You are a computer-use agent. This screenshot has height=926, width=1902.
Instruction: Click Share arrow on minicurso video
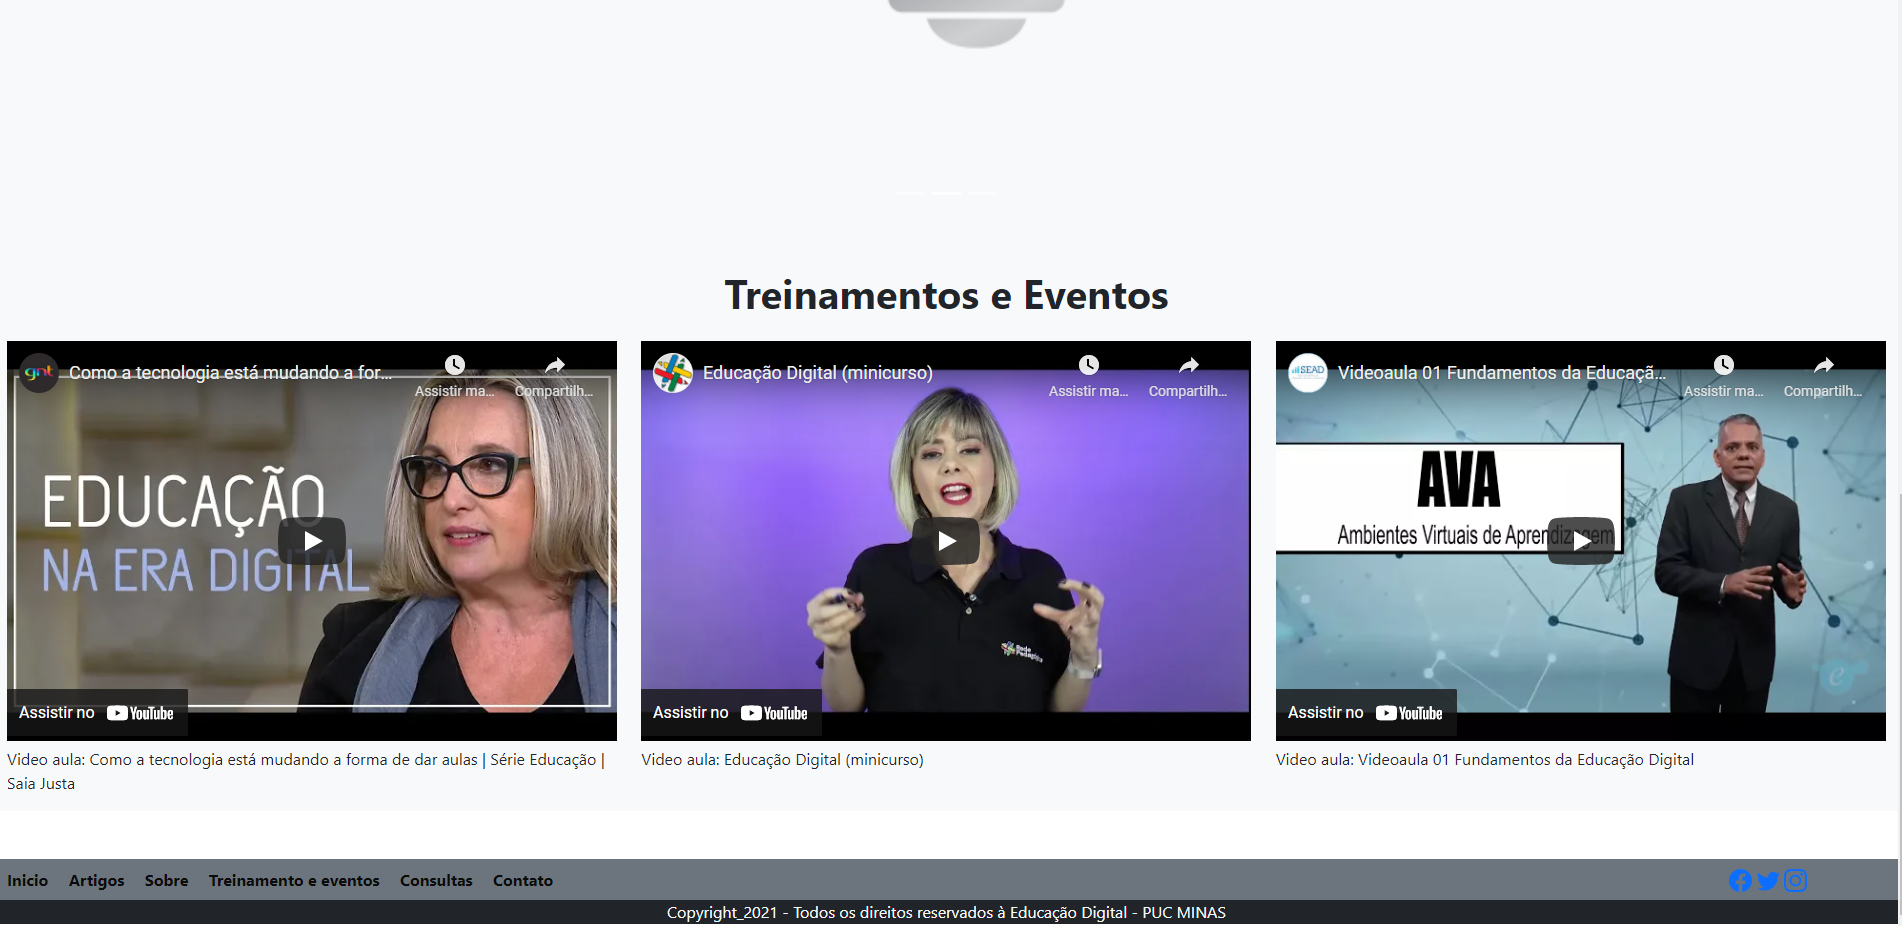point(1189,365)
